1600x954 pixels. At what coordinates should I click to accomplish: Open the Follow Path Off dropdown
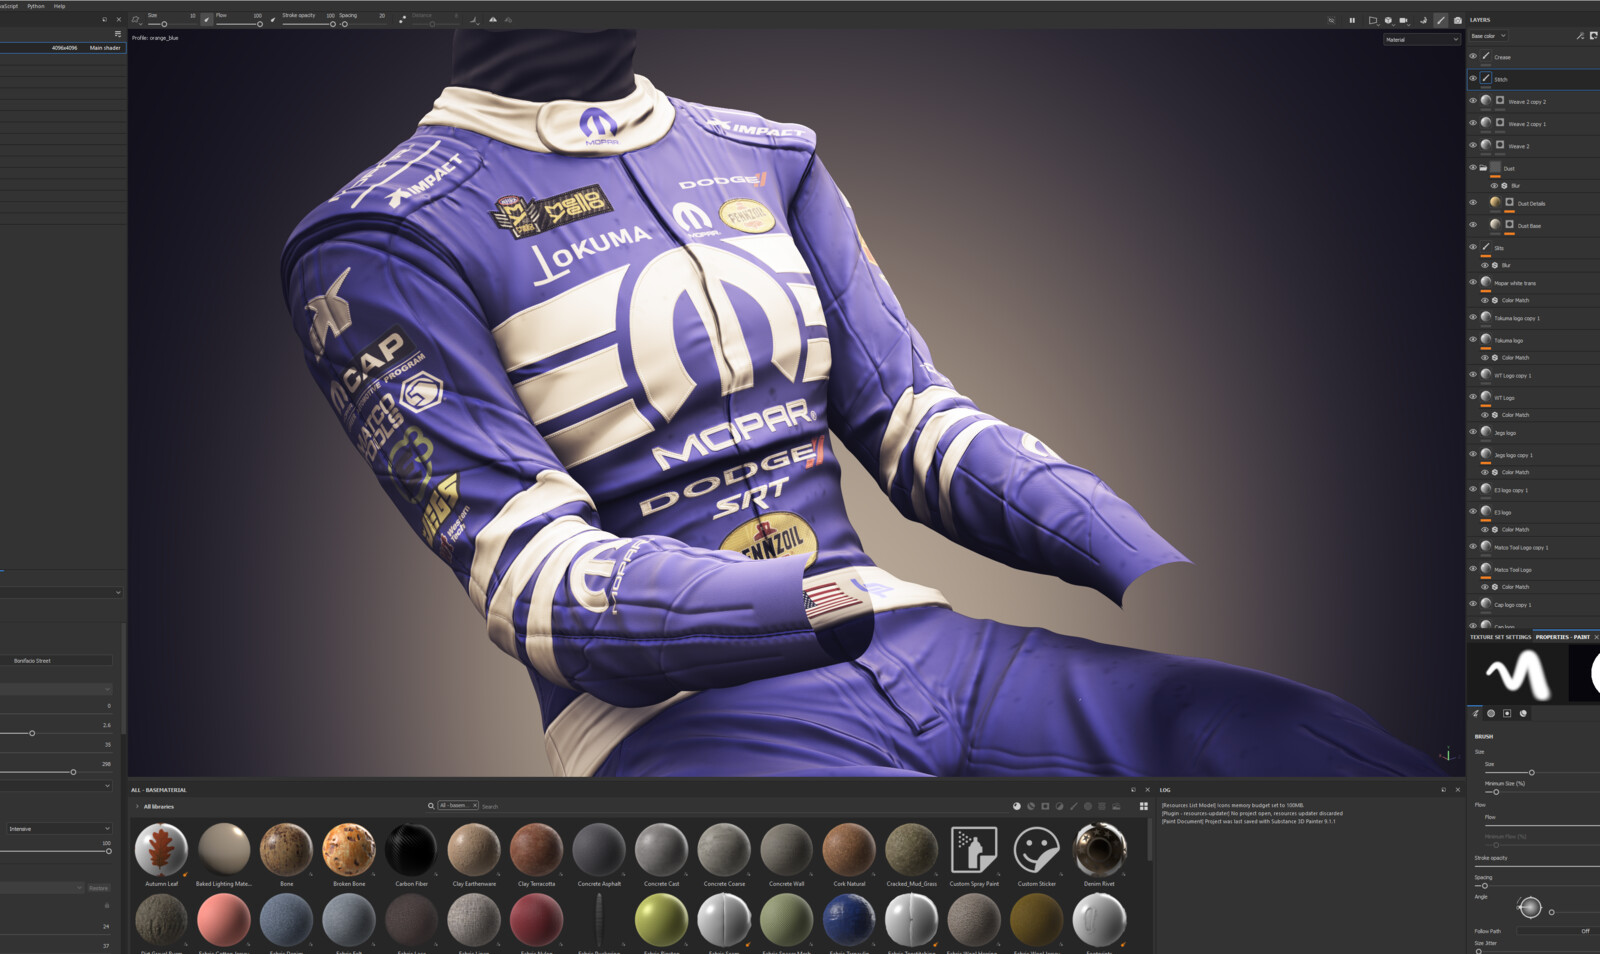click(x=1559, y=931)
